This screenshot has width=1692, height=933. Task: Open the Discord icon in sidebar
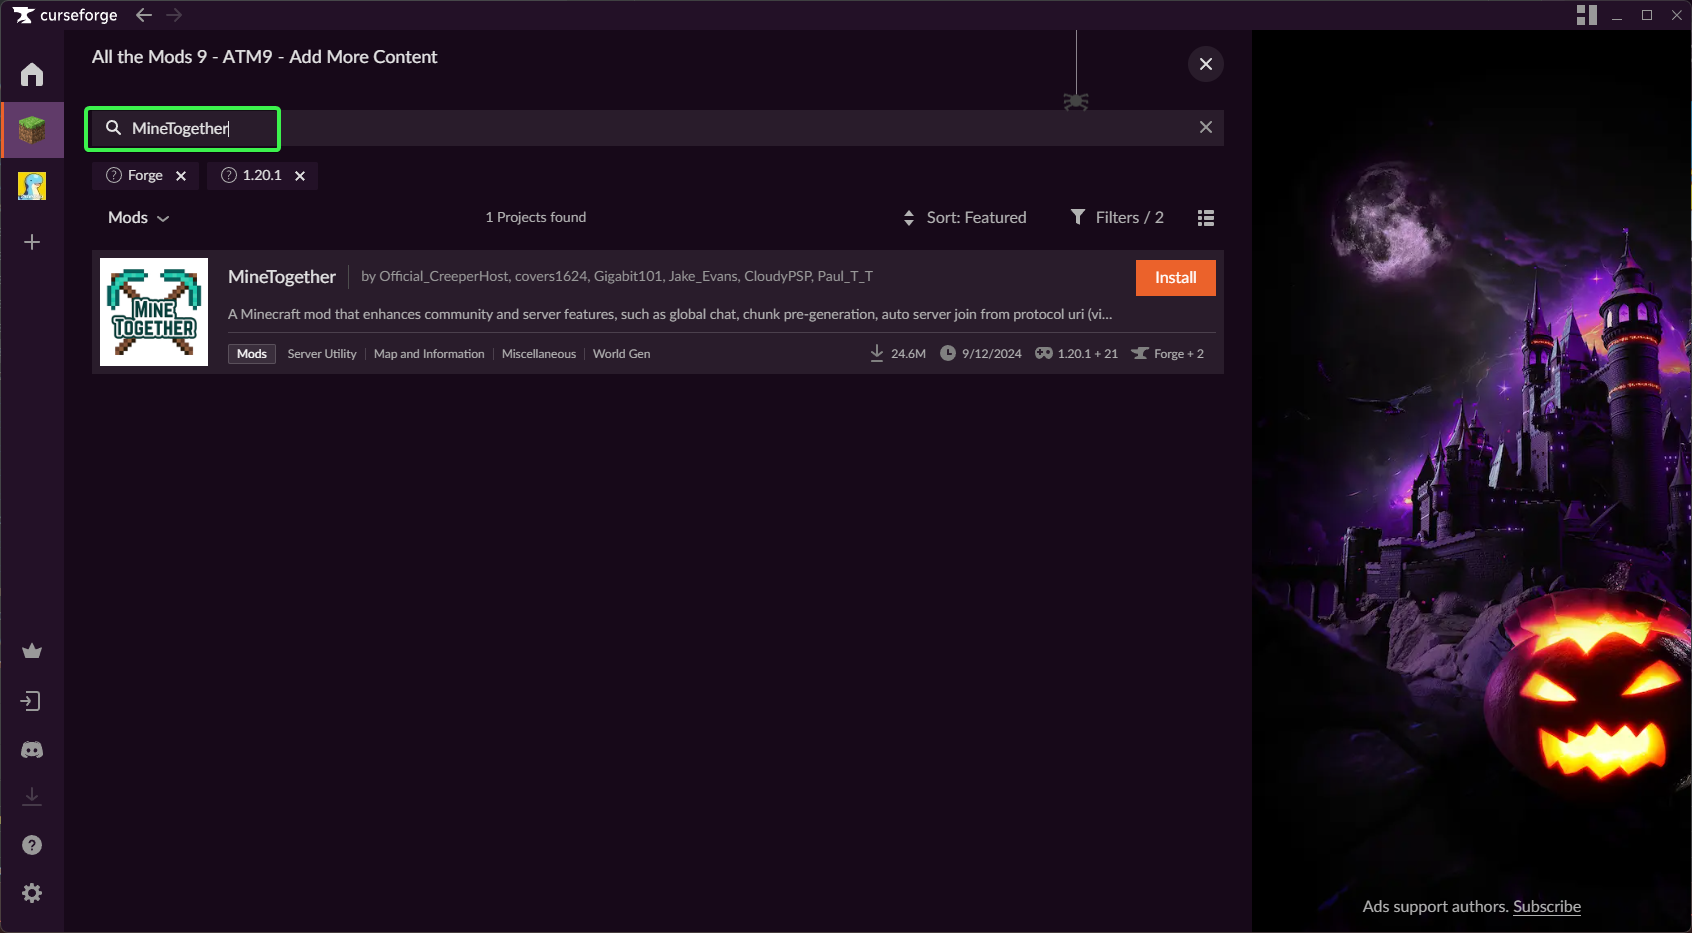point(32,749)
